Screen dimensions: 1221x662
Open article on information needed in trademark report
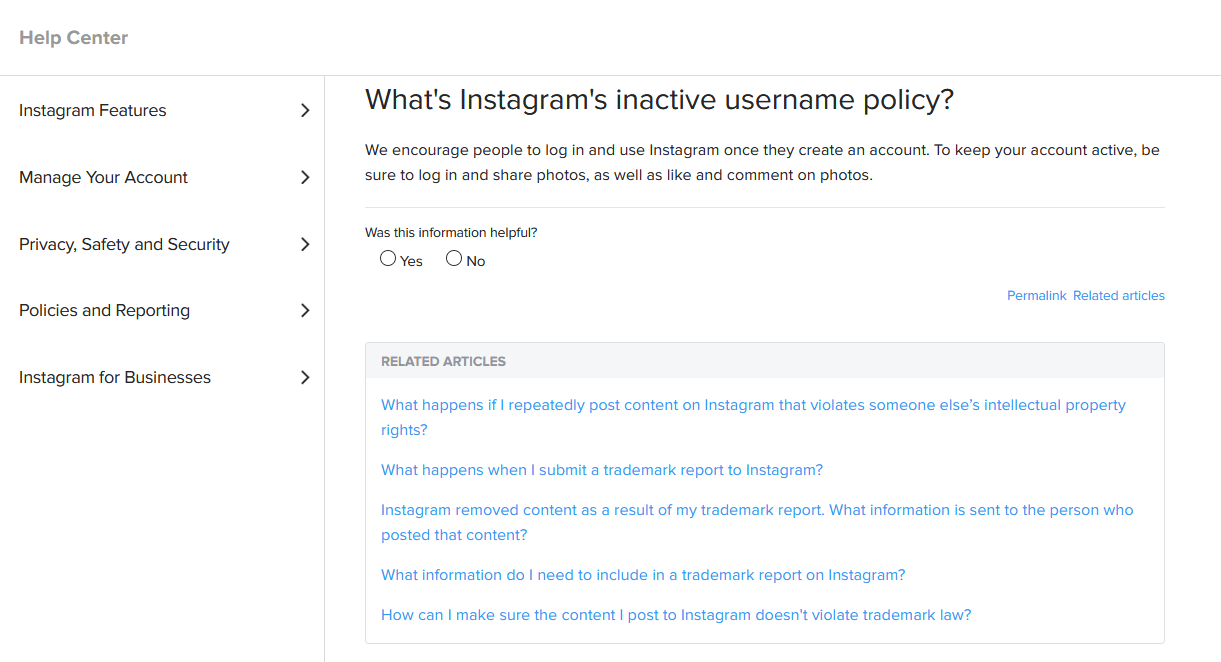(642, 575)
